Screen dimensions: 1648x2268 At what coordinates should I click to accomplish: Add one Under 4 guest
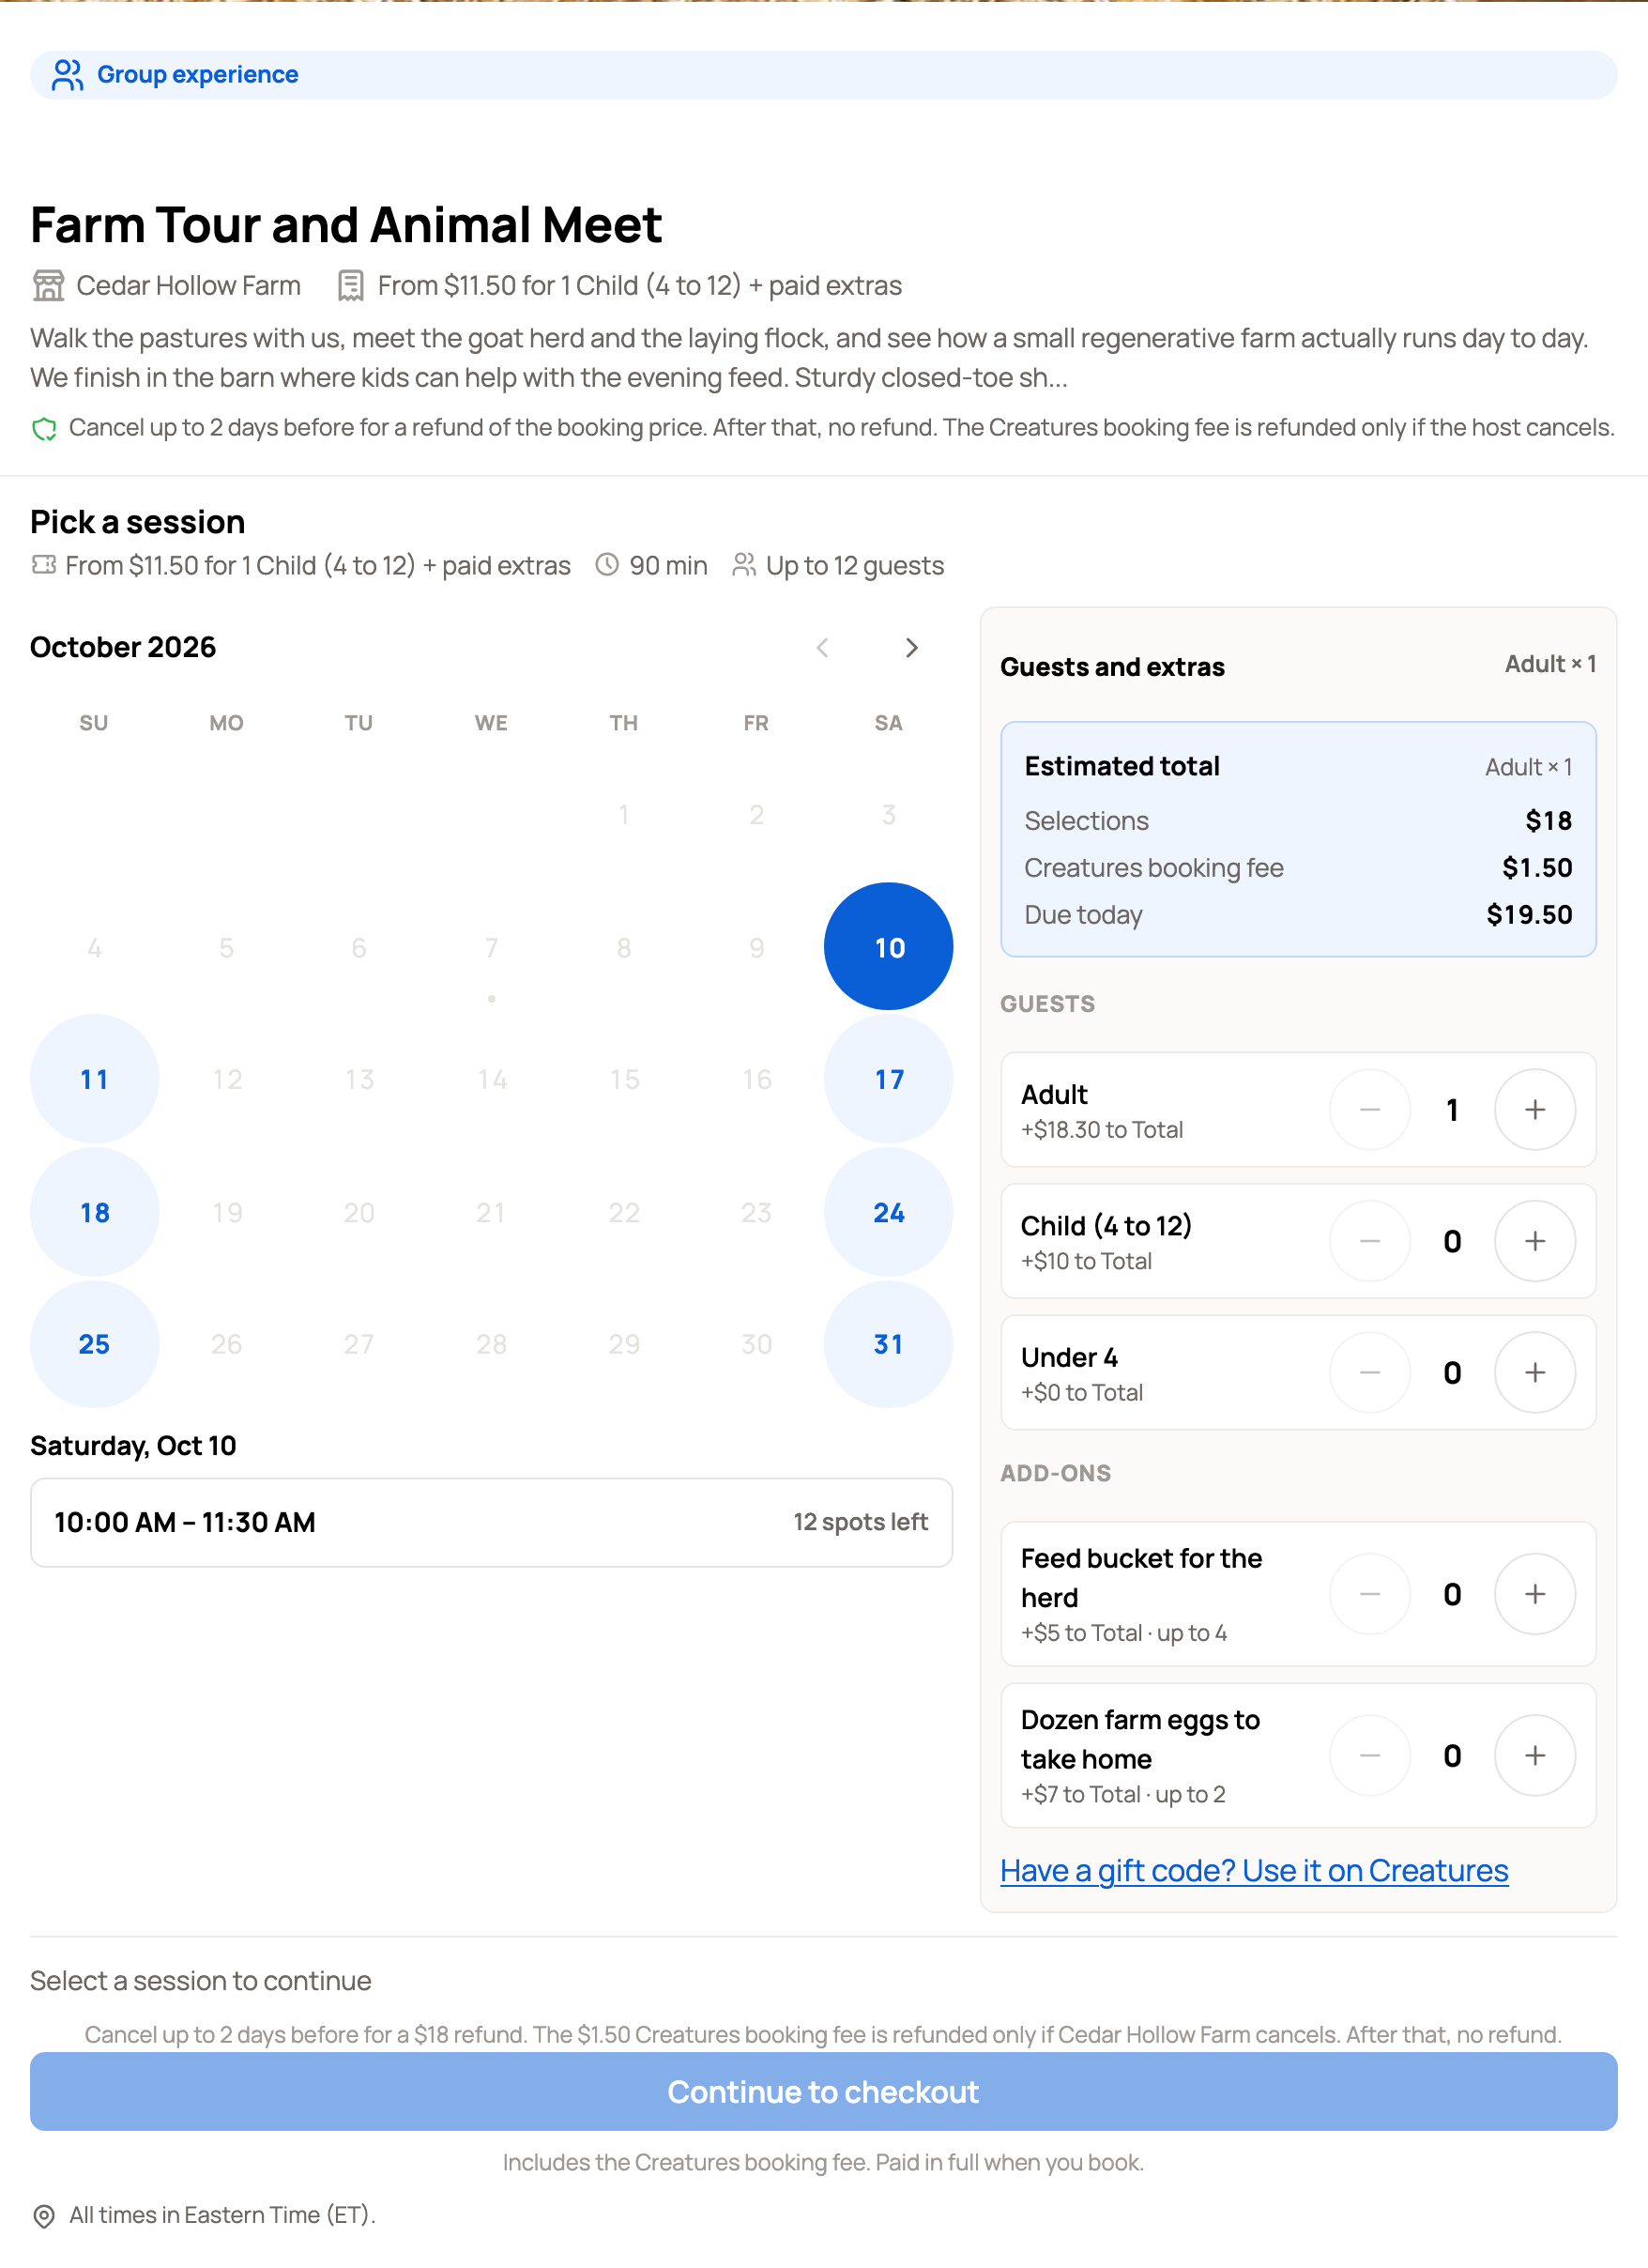(x=1534, y=1372)
